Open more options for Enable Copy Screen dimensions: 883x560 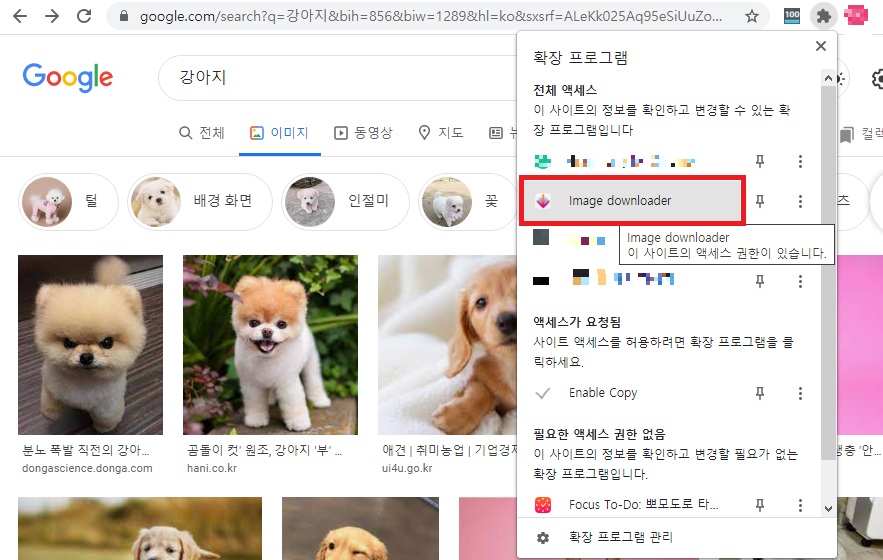point(800,393)
